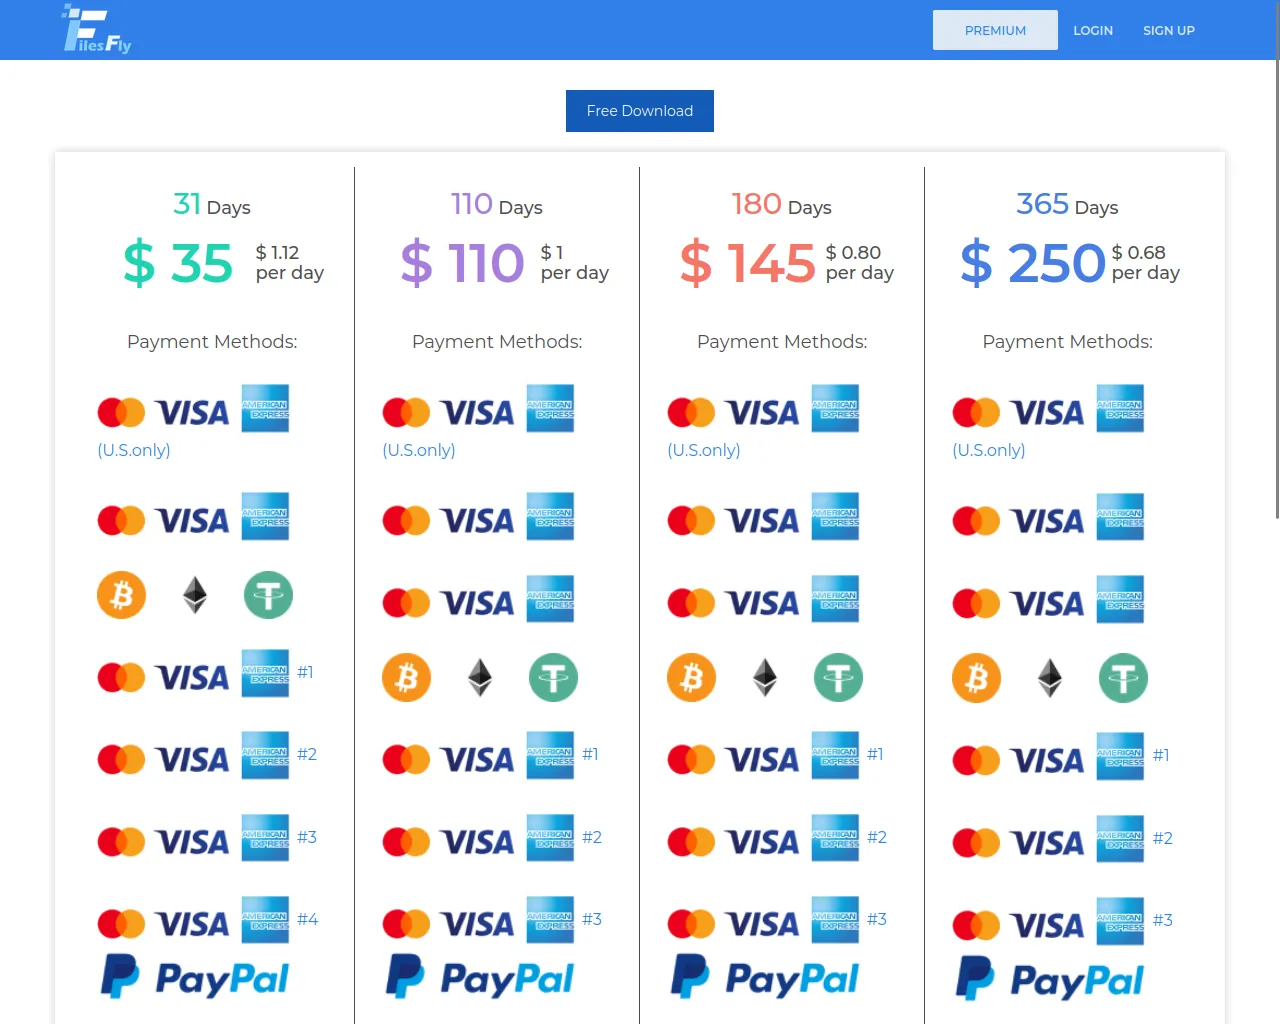Select Bitcoin payment in 31 Days plan
Viewport: 1280px width, 1024px height.
click(x=122, y=596)
